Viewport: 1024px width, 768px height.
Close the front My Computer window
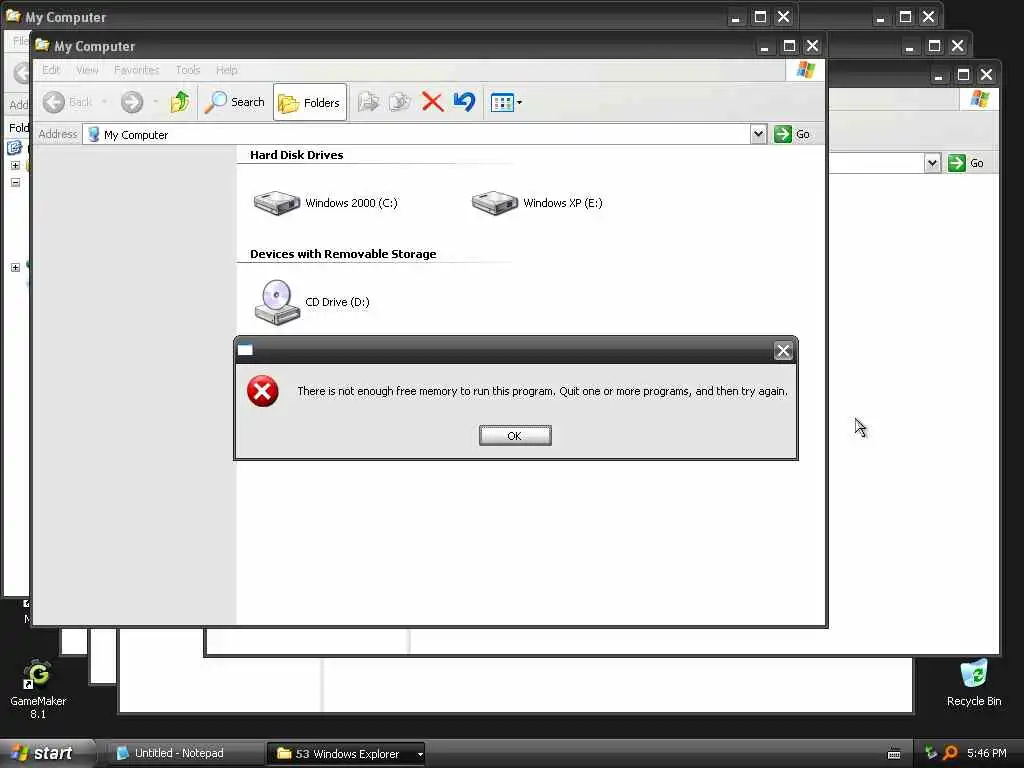pyautogui.click(x=812, y=46)
